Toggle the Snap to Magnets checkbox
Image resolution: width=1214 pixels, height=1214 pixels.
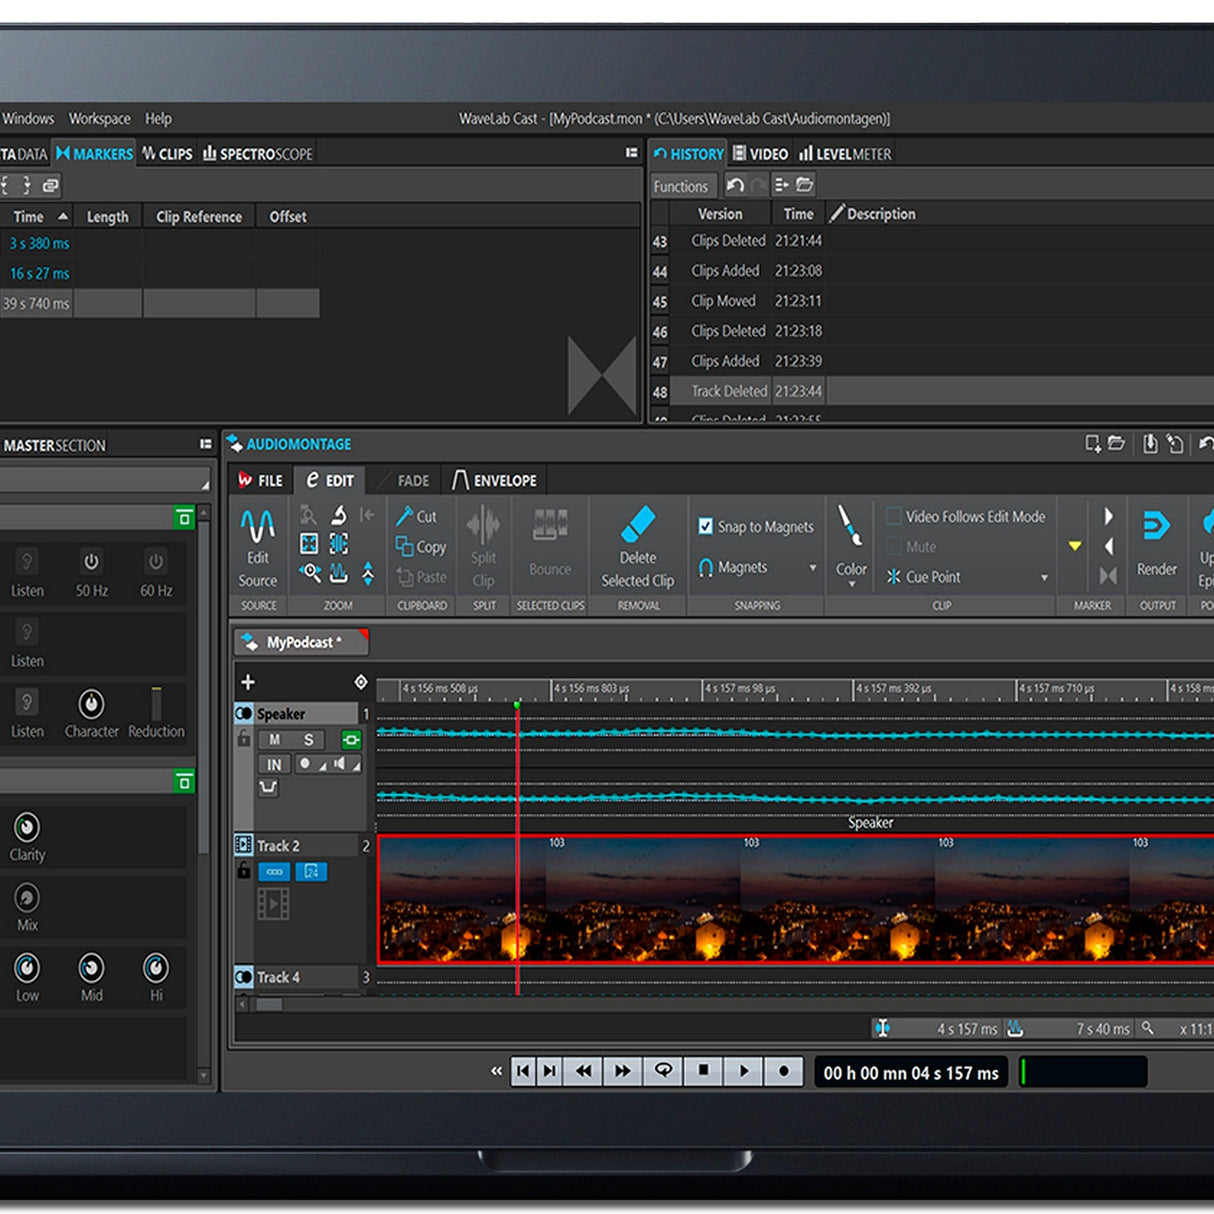(x=705, y=526)
